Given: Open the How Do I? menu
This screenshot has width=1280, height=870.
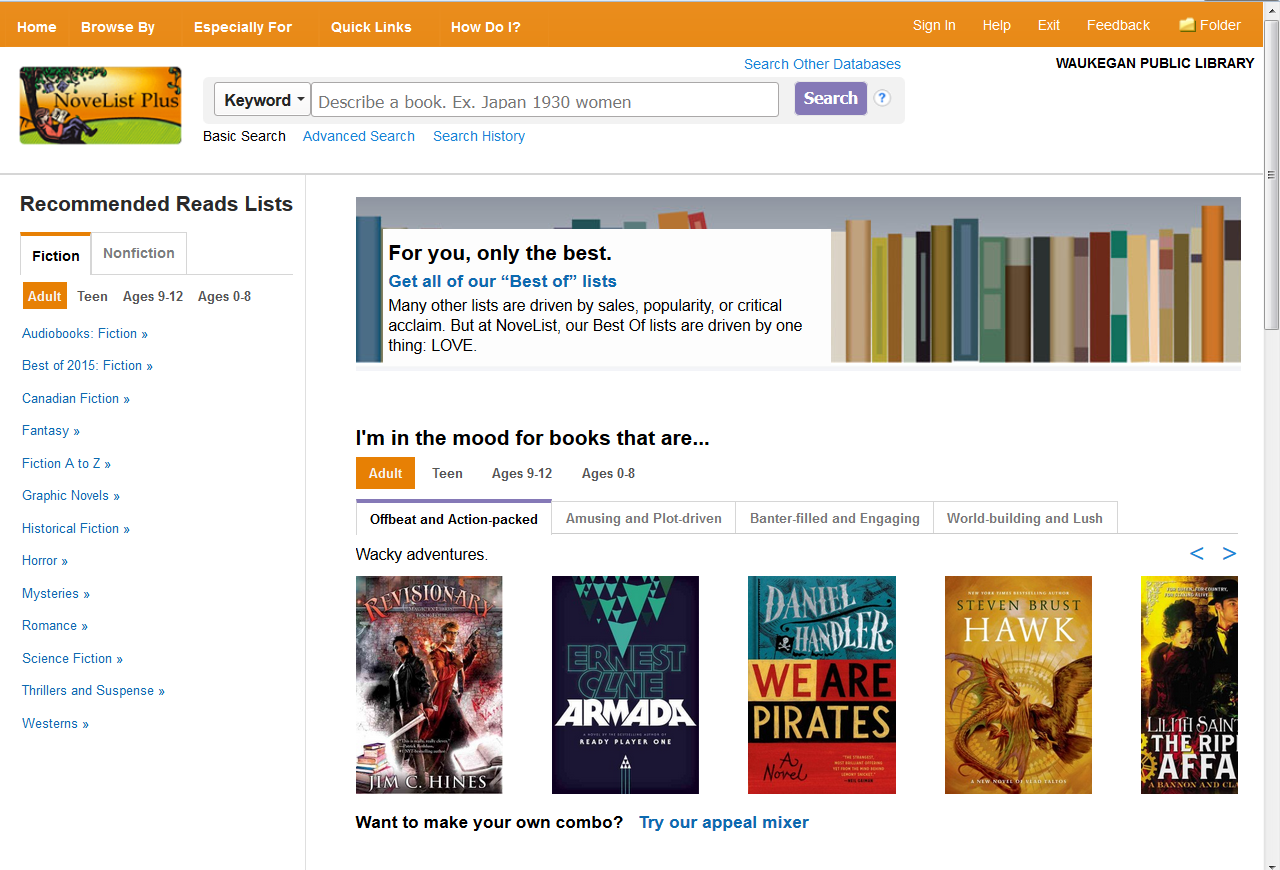Looking at the screenshot, I should pos(485,27).
